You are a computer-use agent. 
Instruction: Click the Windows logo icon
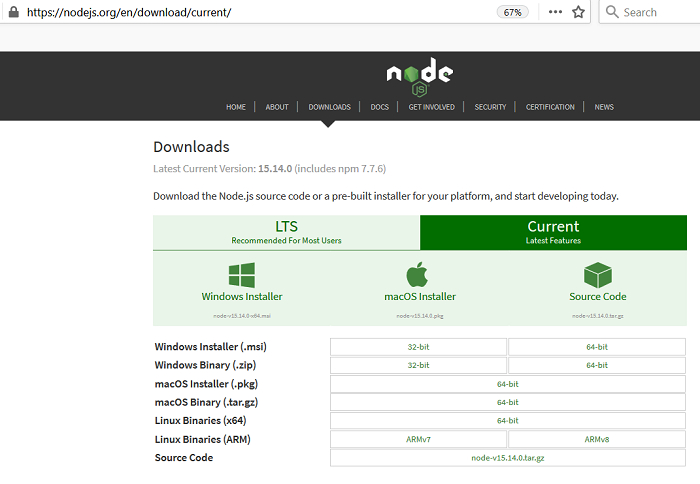pos(242,275)
